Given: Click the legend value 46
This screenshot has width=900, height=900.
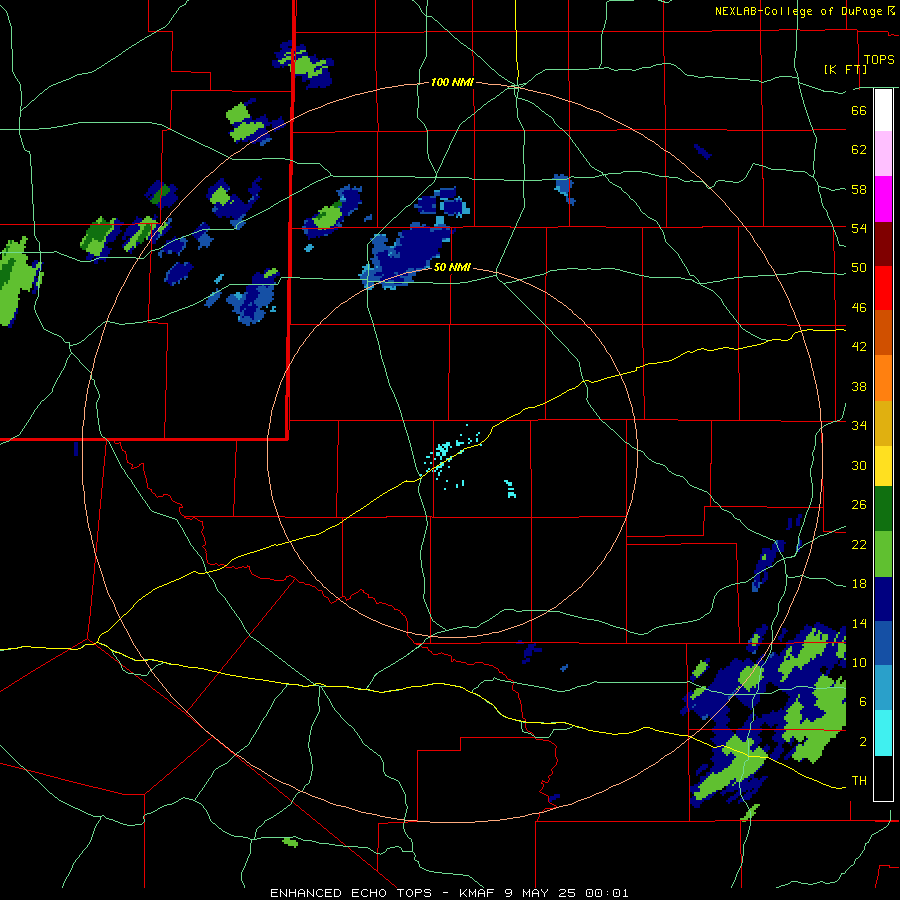Looking at the screenshot, I should pos(859,308).
